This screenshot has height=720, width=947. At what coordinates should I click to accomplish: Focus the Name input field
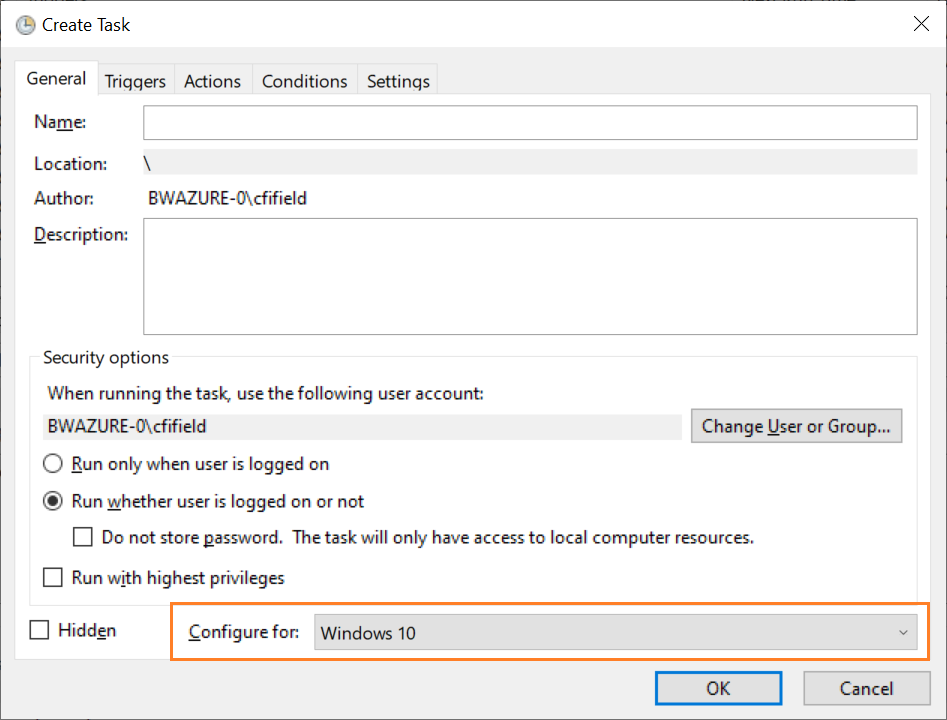(530, 123)
